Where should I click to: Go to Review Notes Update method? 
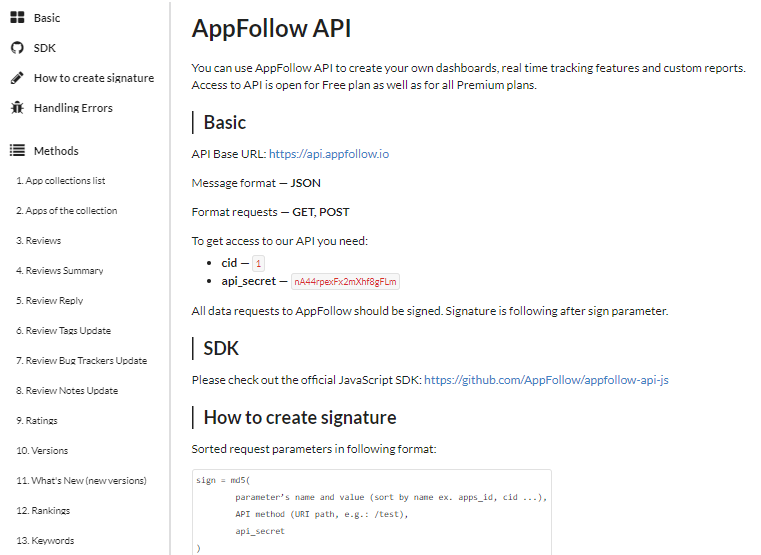(67, 391)
